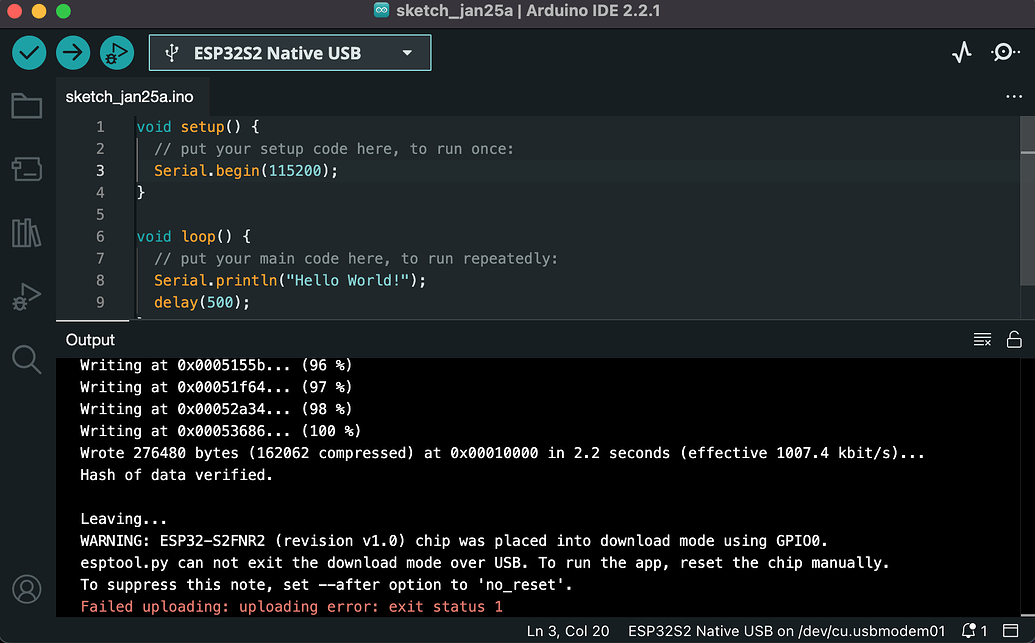Open the Serial Monitor
Image resolution: width=1035 pixels, height=643 pixels.
(x=1005, y=52)
